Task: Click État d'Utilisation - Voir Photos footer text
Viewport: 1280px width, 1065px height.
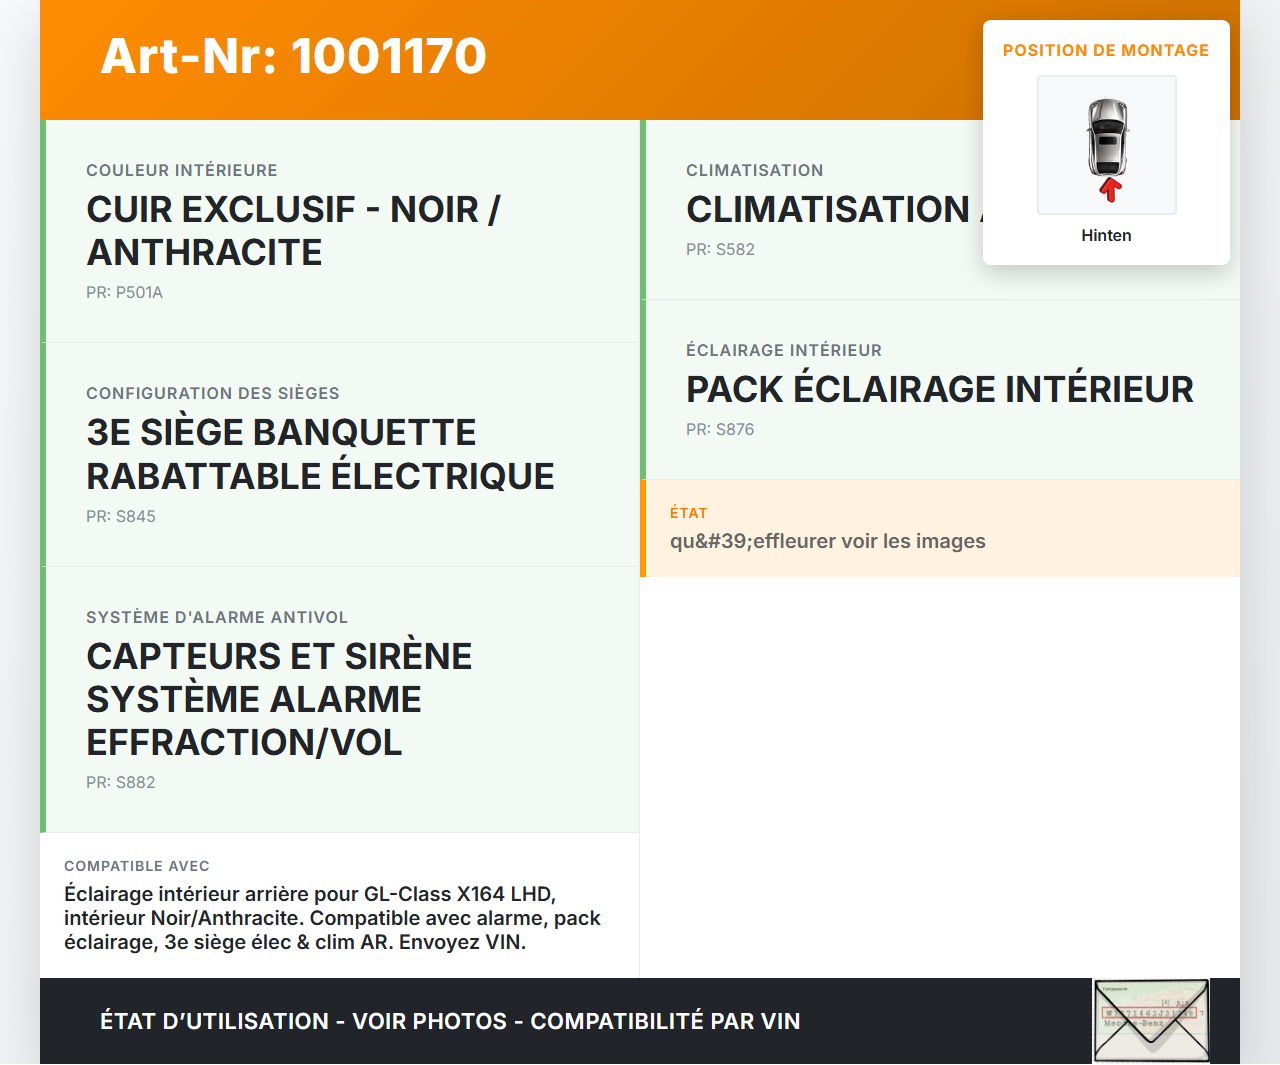Action: coord(449,1021)
